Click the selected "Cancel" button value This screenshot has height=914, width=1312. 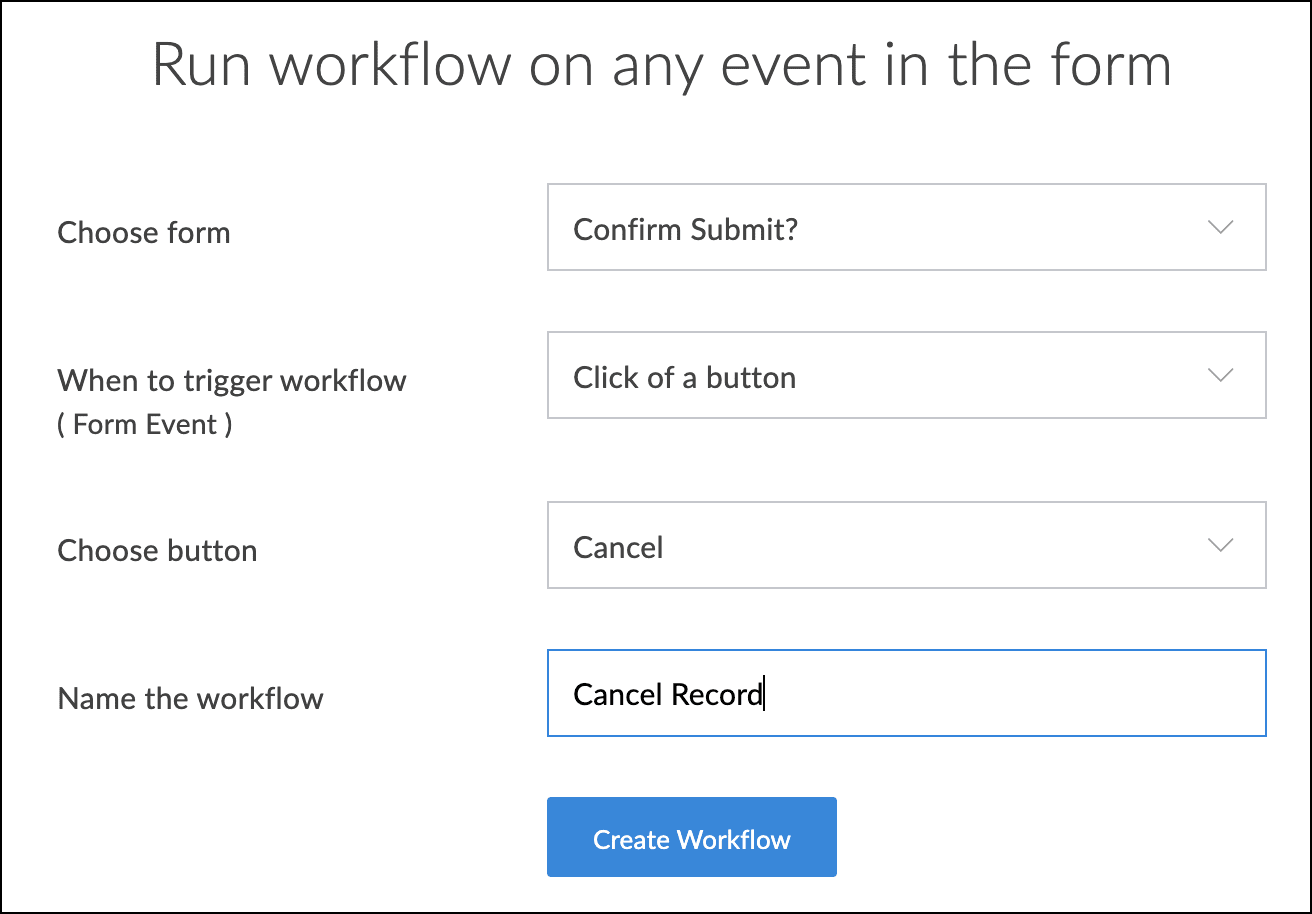coord(618,548)
